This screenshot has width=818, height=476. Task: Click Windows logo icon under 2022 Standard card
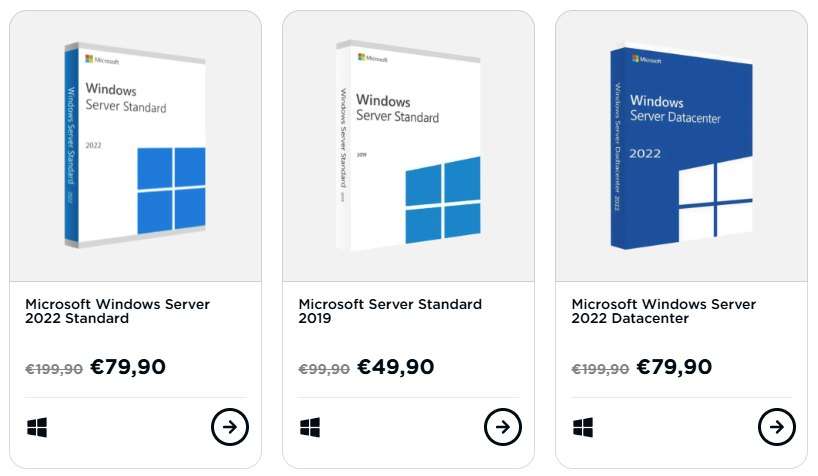point(37,427)
